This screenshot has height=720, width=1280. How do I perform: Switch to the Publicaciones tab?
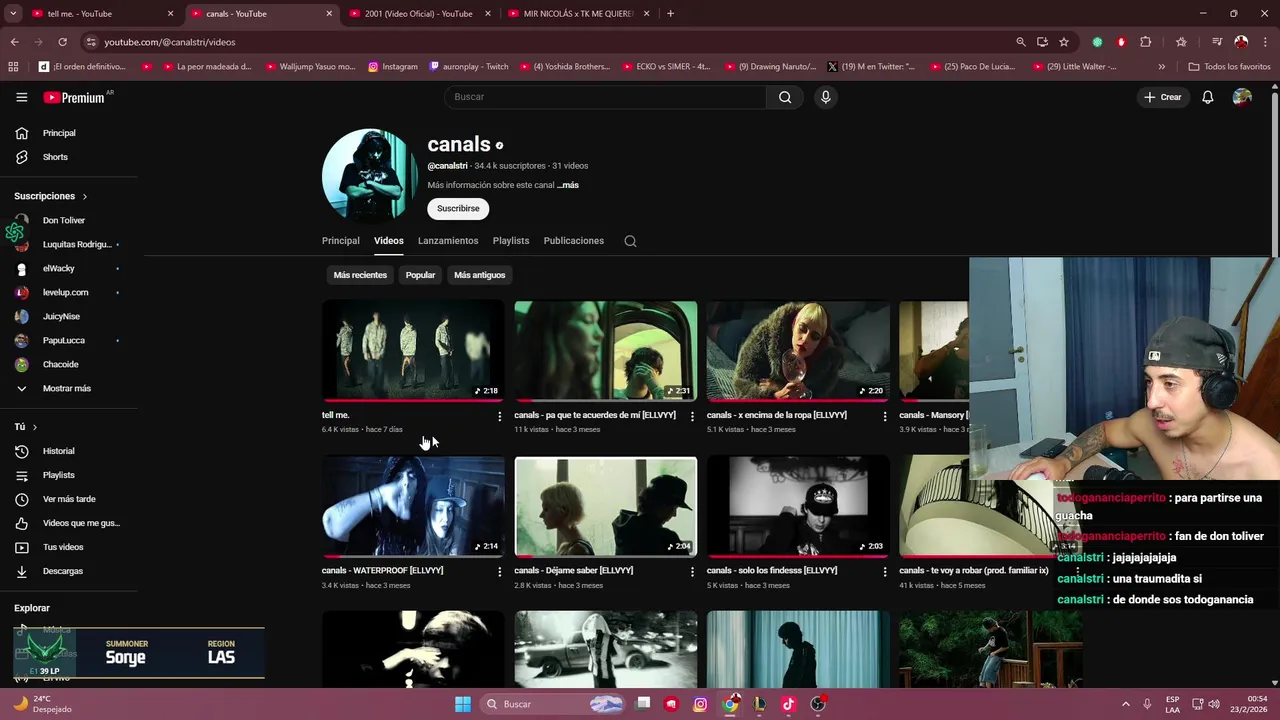(573, 241)
